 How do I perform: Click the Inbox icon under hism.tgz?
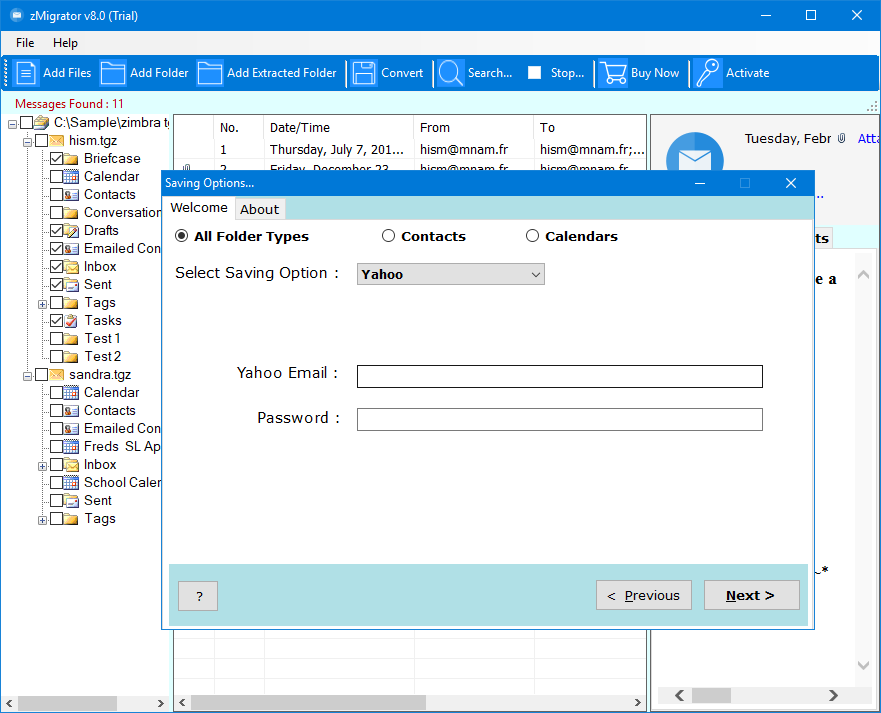click(x=71, y=266)
